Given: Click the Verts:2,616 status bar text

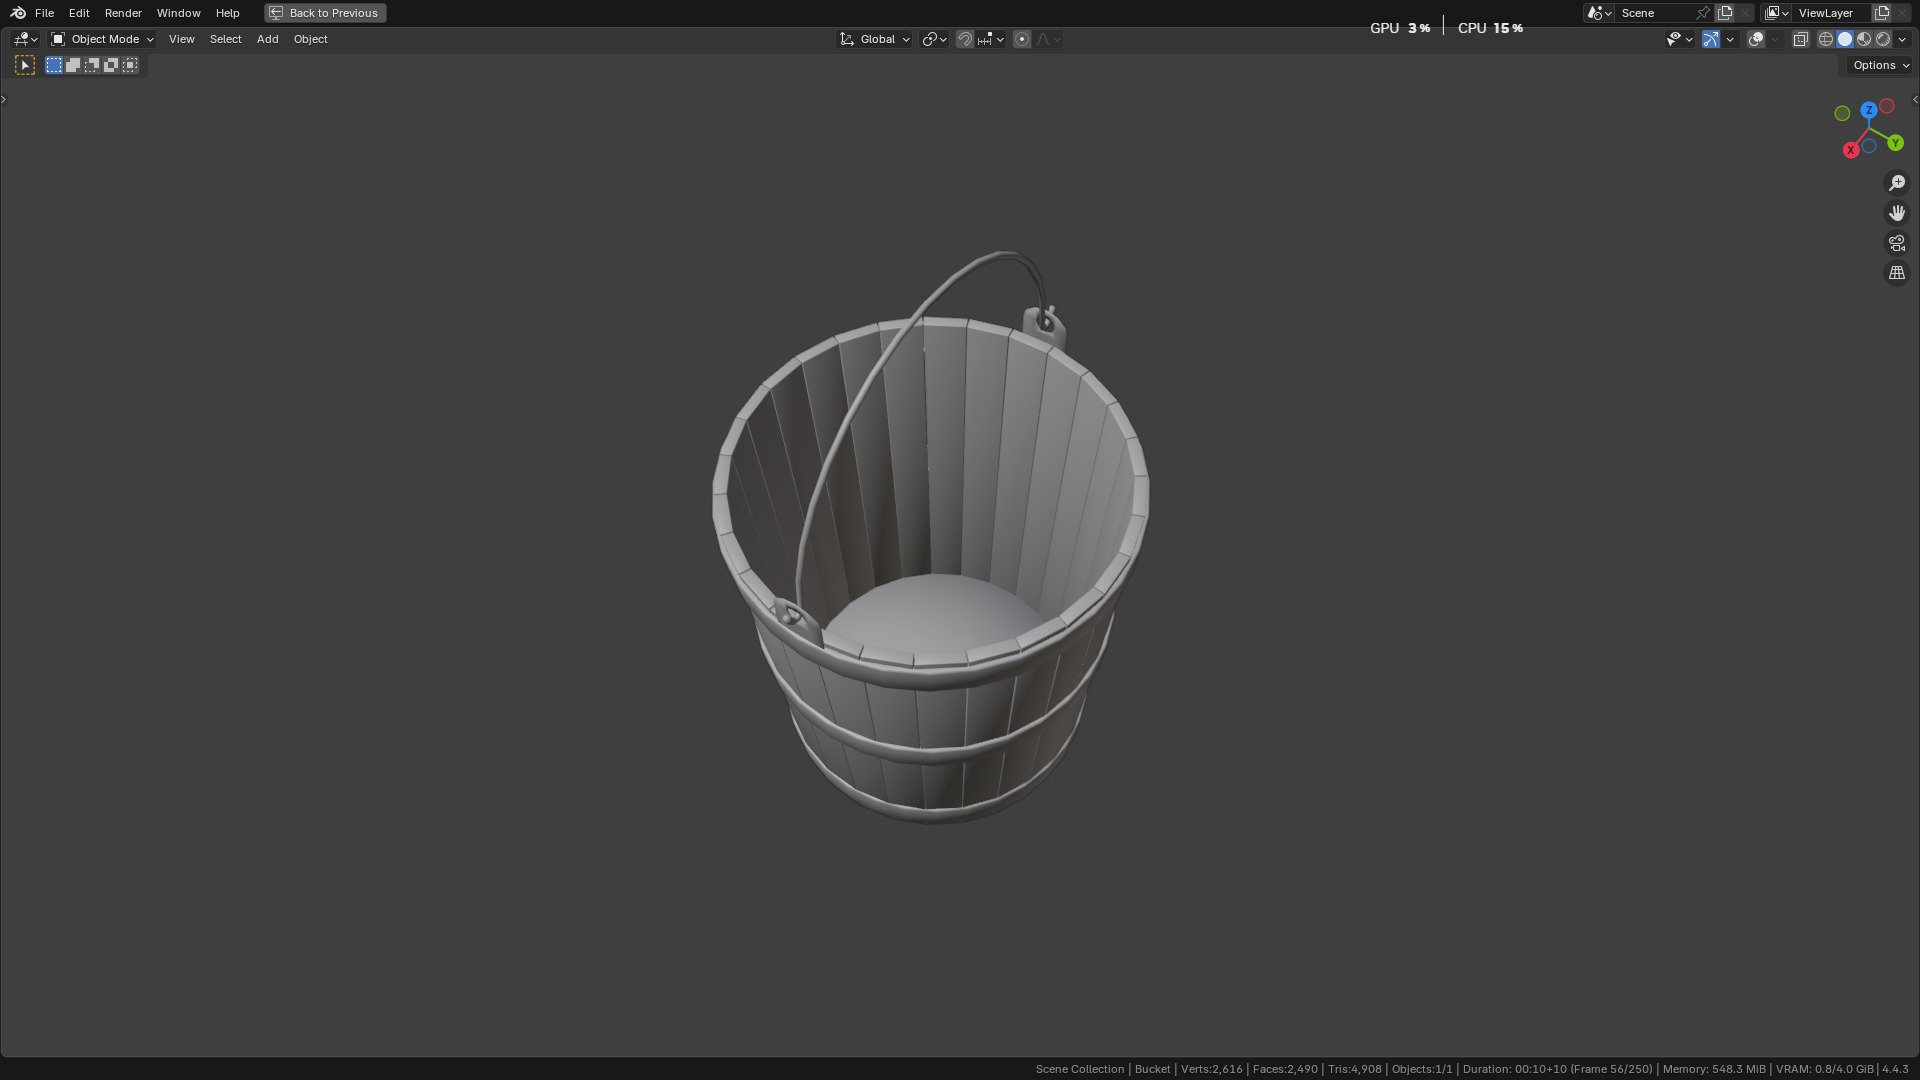Looking at the screenshot, I should pyautogui.click(x=1211, y=1069).
